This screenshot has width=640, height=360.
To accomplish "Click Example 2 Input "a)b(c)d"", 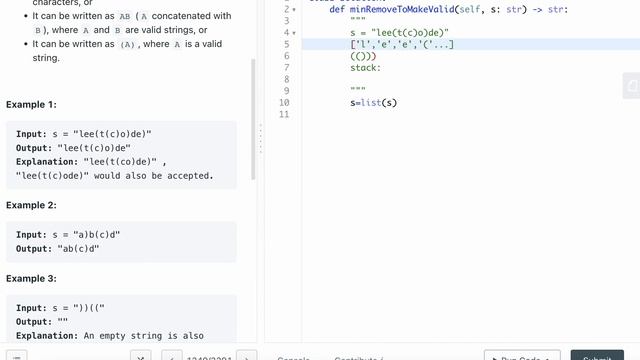I will coord(97,235).
